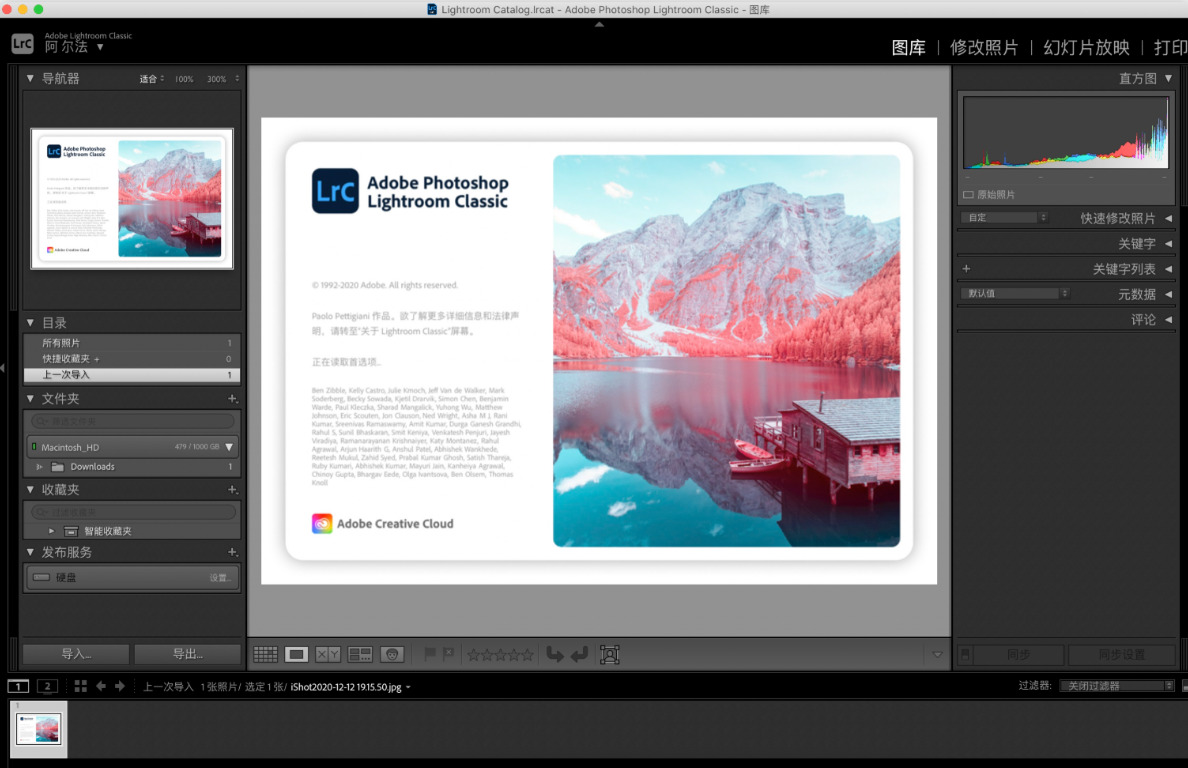Click the LrC logo in the identity plate
This screenshot has width=1188, height=768.
22,44
